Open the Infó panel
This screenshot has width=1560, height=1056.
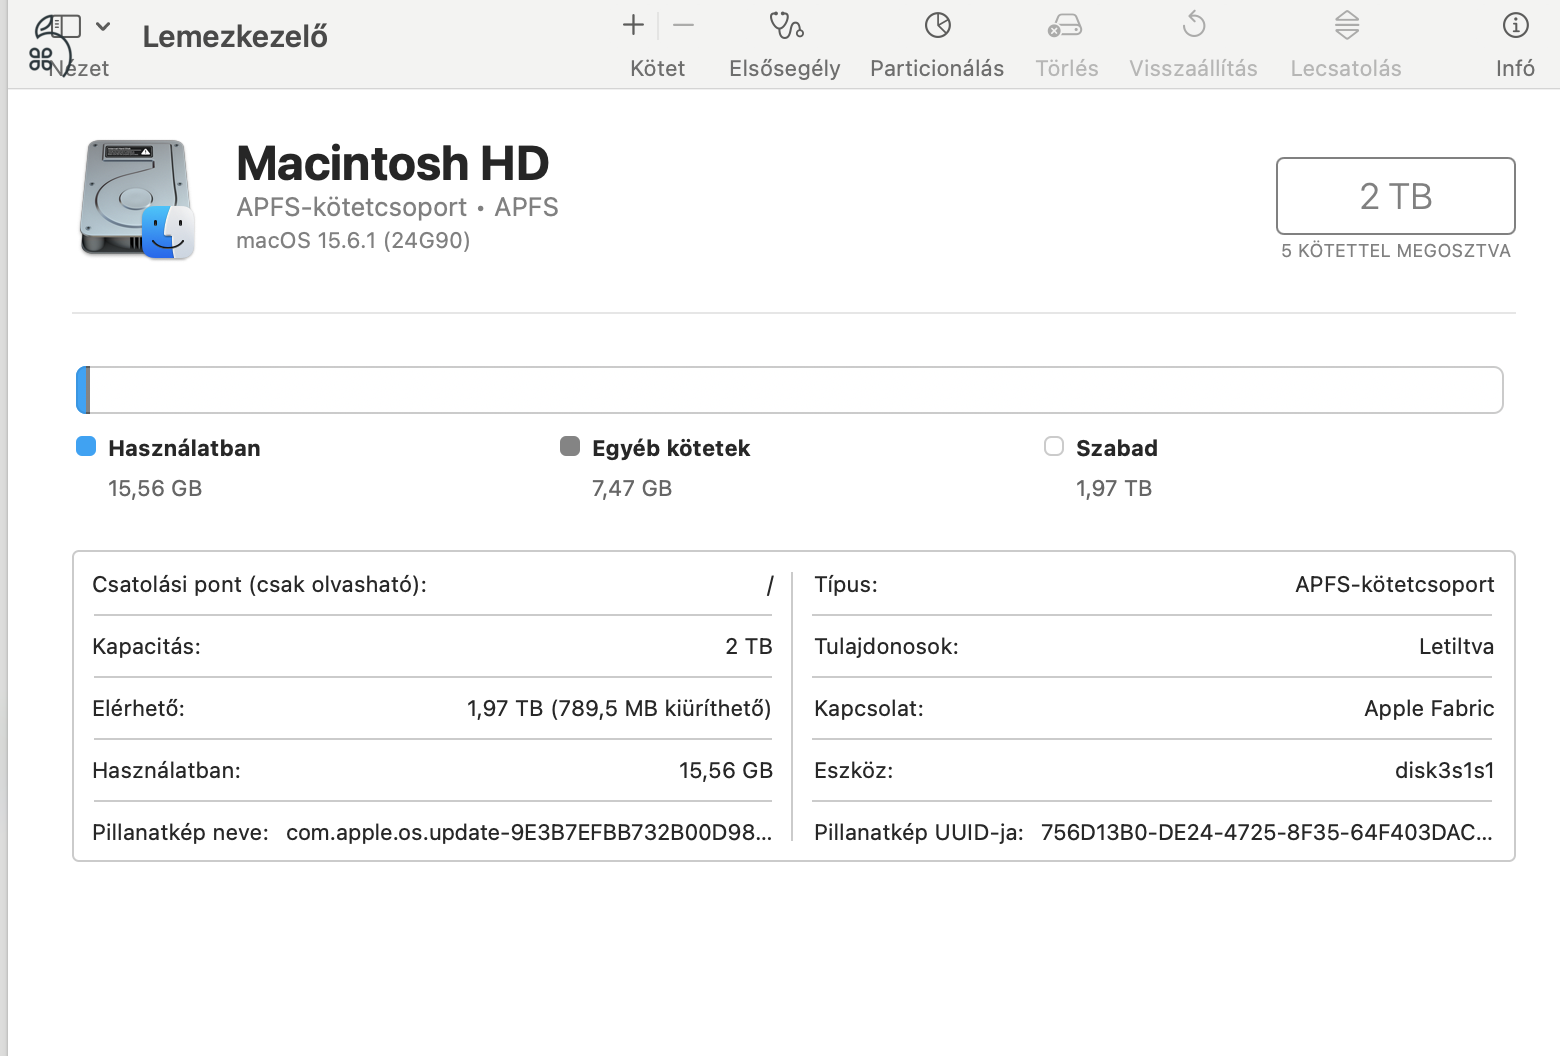[x=1514, y=40]
